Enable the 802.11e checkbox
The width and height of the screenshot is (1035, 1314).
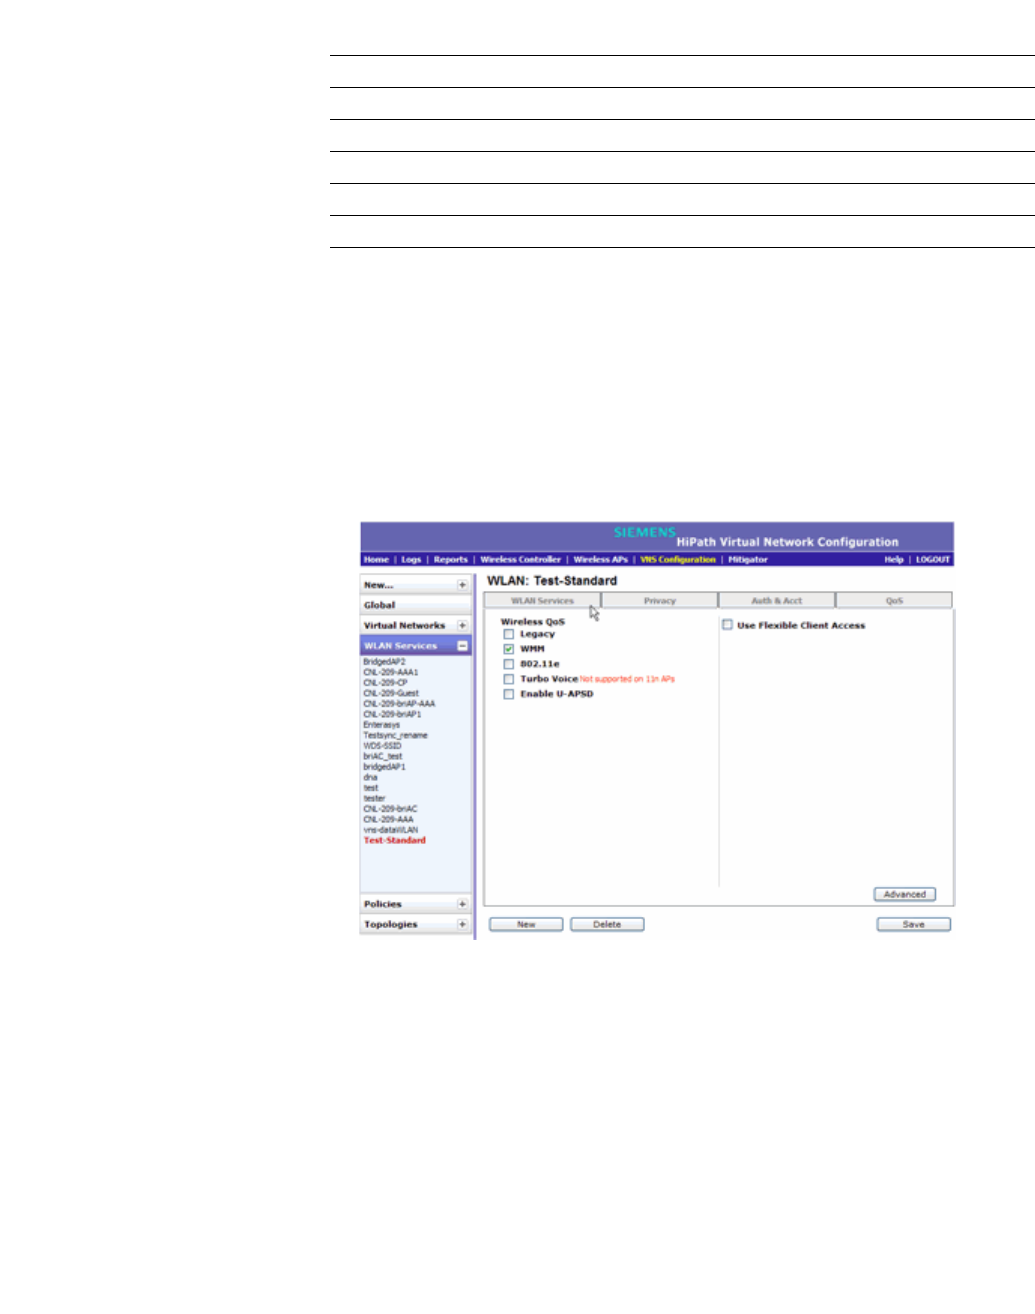508,664
